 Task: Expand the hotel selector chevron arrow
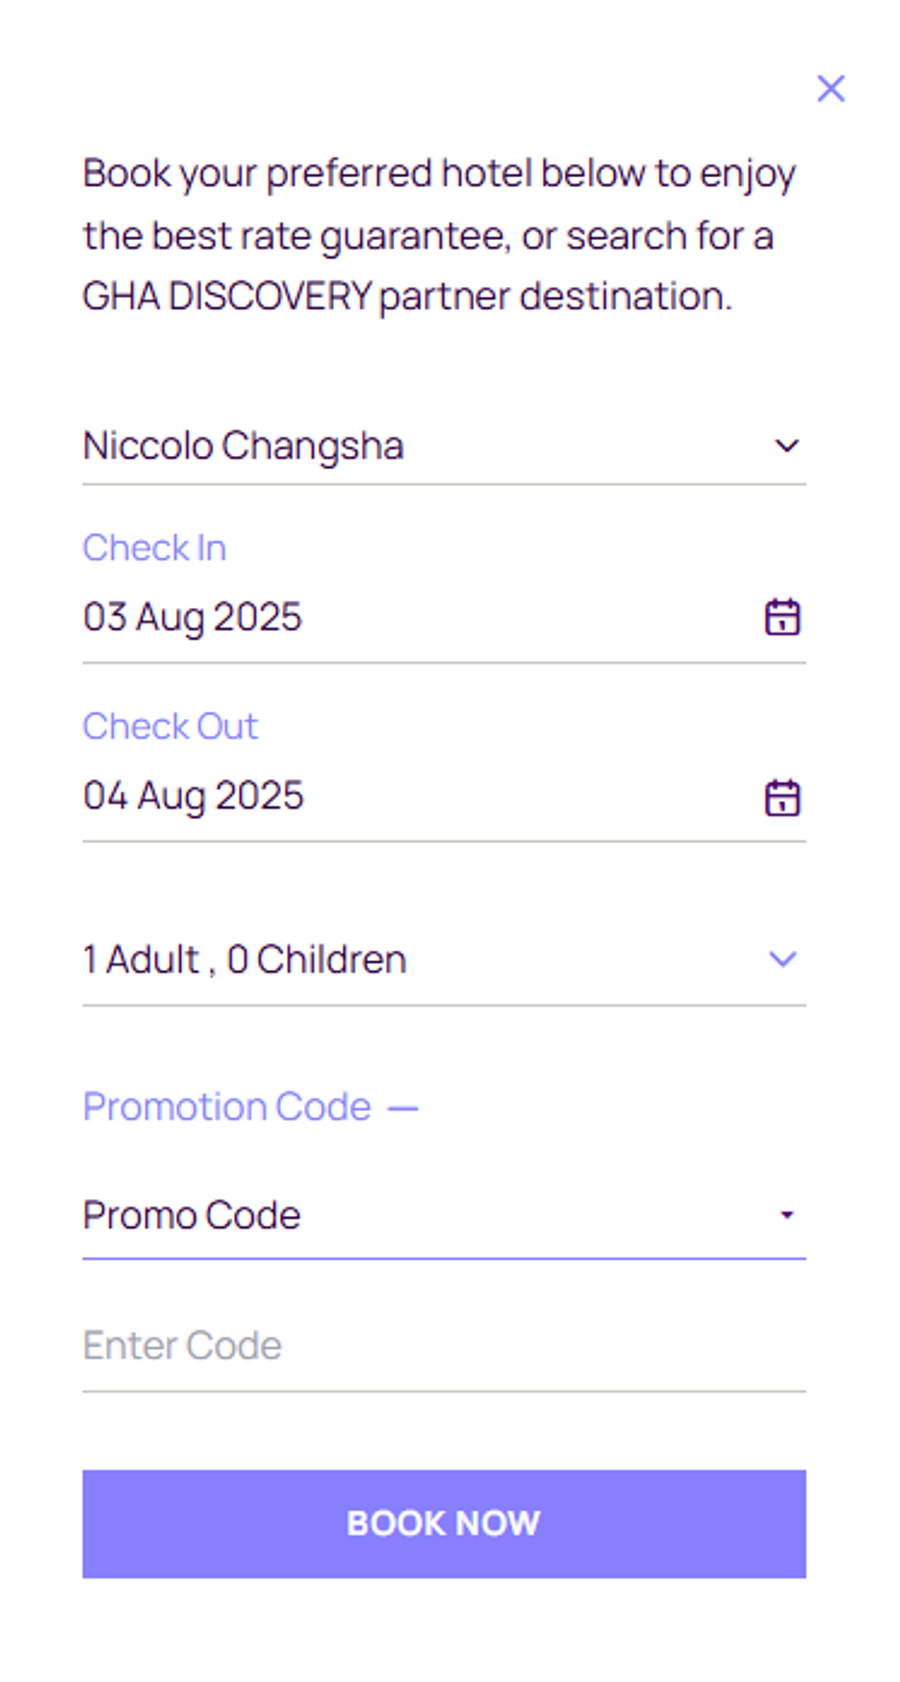coord(787,446)
